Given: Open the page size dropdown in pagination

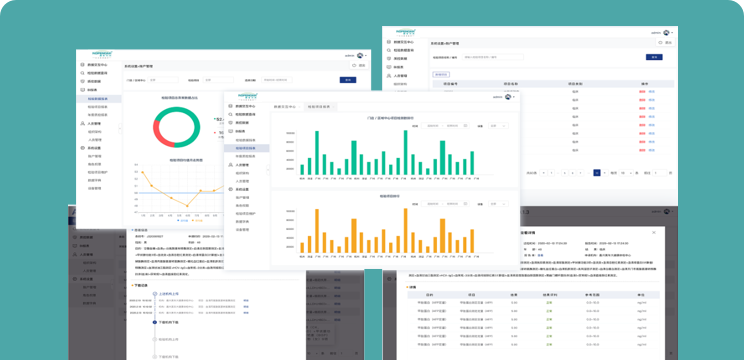Looking at the screenshot, I should pyautogui.click(x=626, y=173).
